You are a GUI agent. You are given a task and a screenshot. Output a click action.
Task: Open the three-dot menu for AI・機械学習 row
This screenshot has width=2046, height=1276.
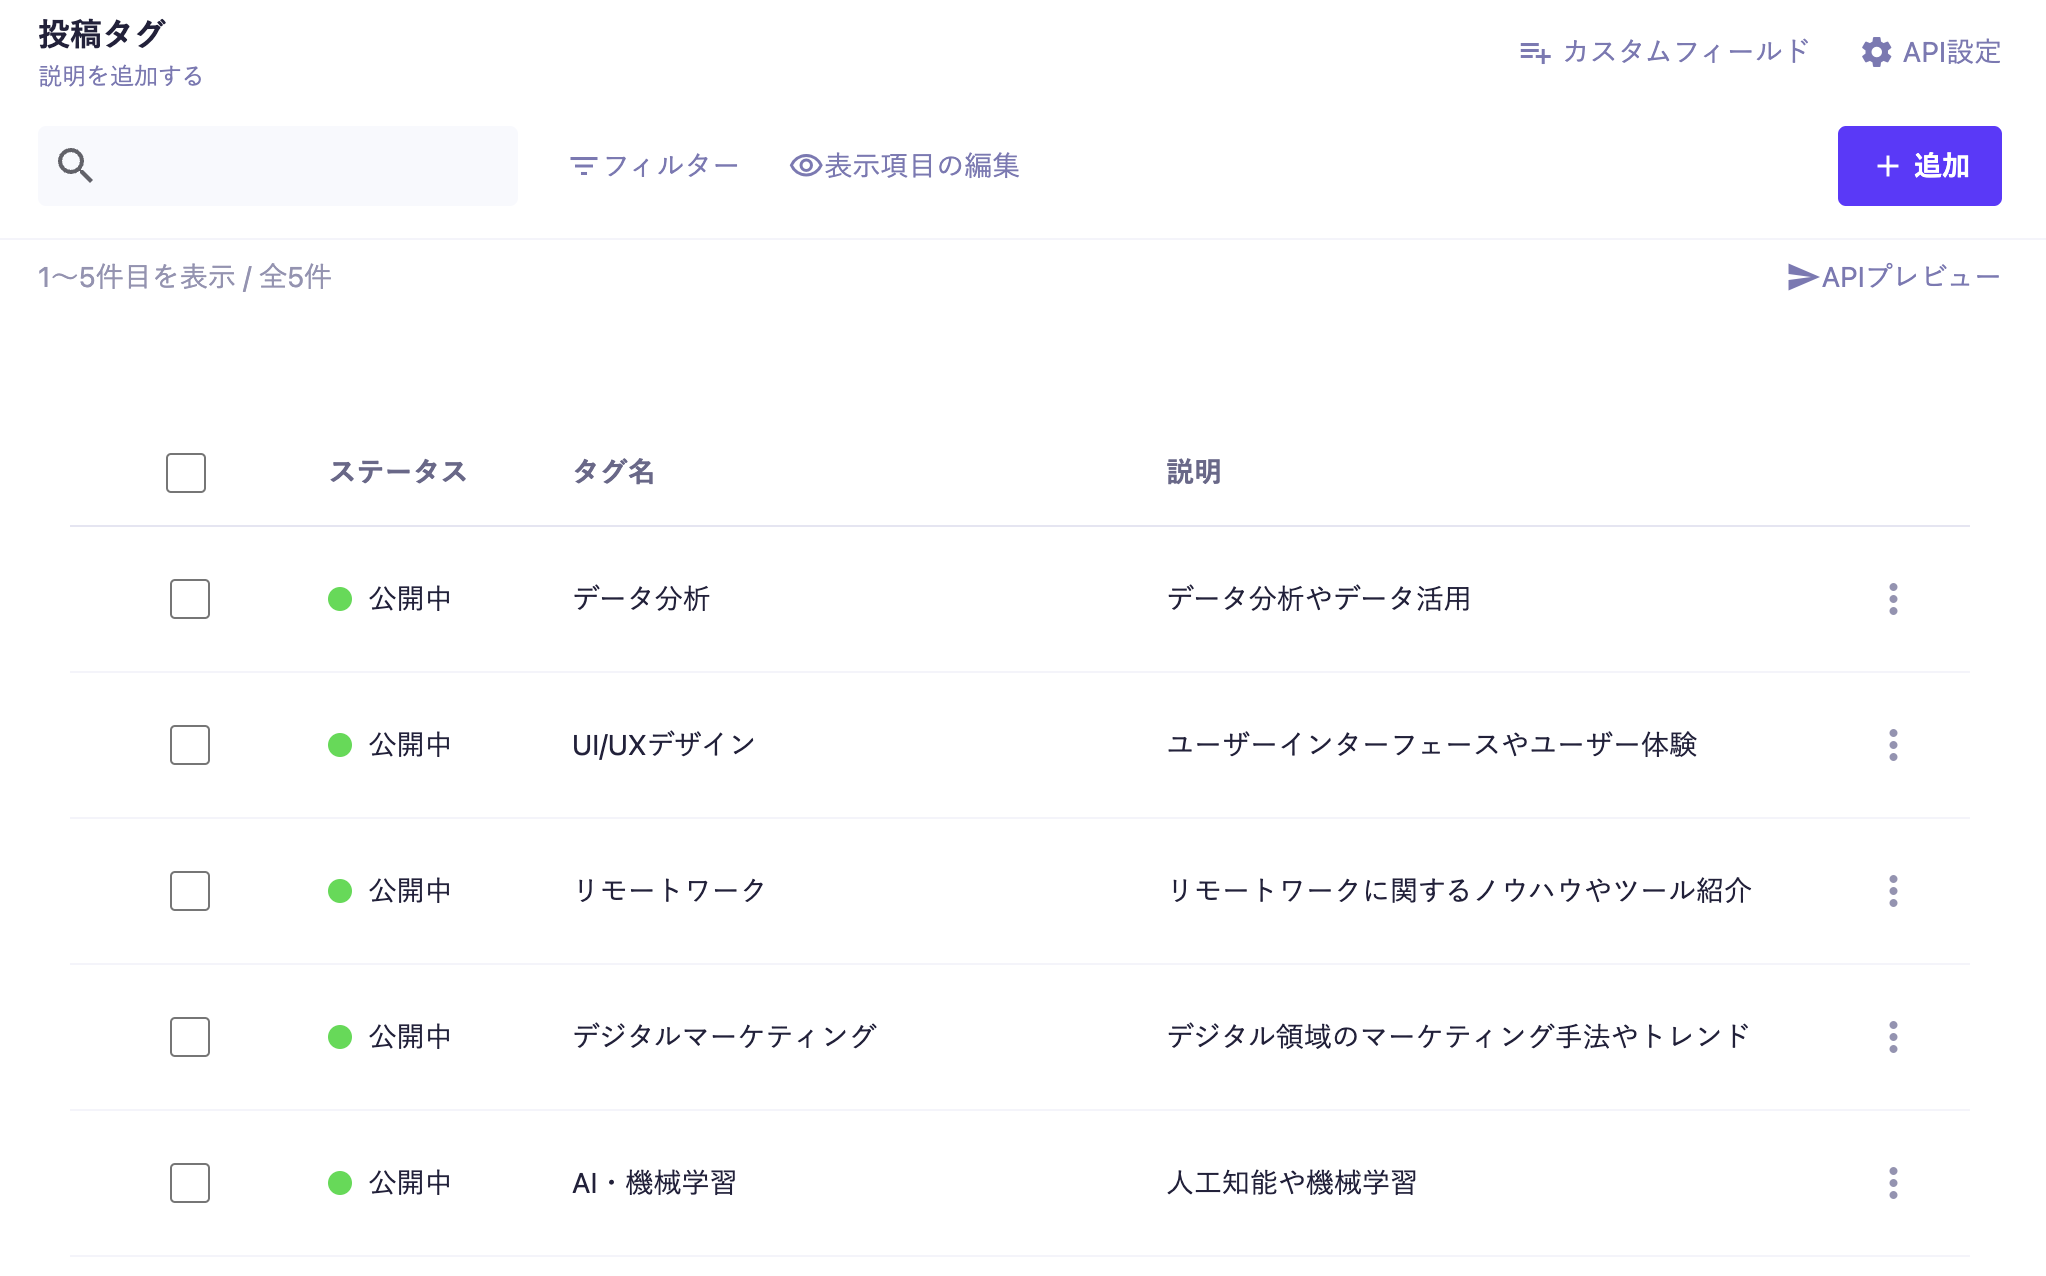pos(1892,1183)
